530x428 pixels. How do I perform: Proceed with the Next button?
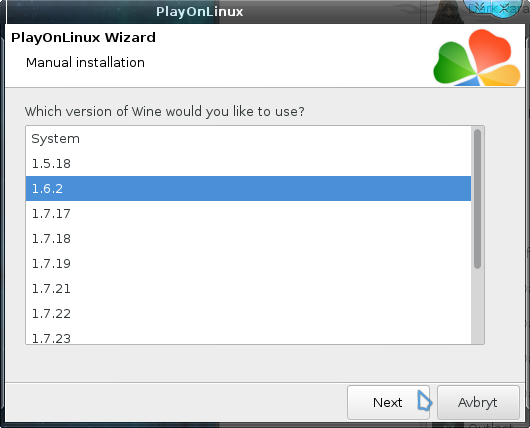tap(388, 402)
